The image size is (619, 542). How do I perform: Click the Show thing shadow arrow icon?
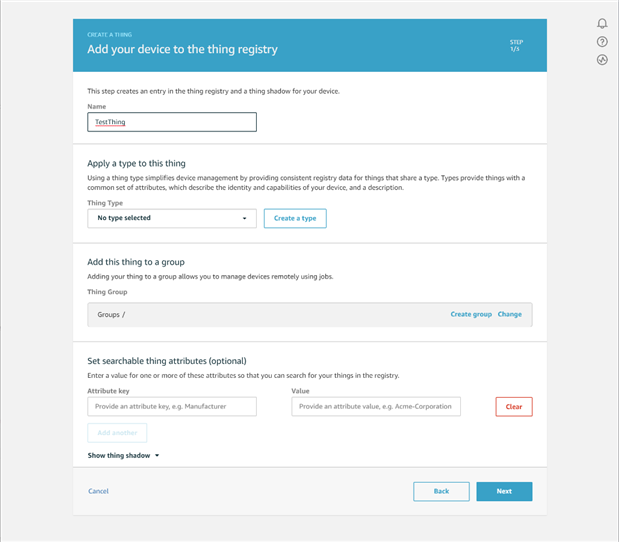pos(157,455)
